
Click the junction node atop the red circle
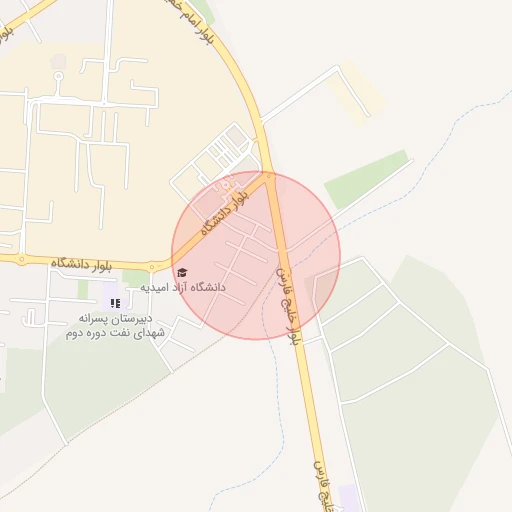click(x=269, y=176)
